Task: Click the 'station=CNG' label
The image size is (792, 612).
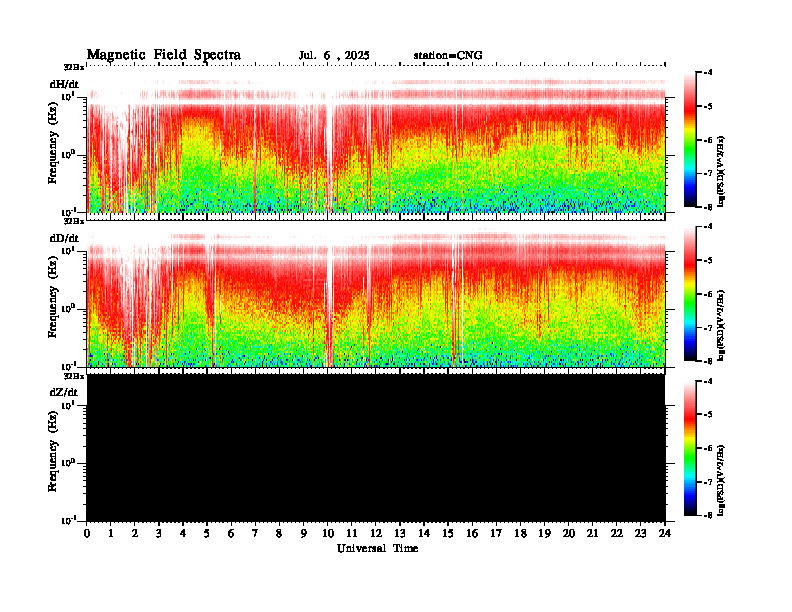Action: 448,56
